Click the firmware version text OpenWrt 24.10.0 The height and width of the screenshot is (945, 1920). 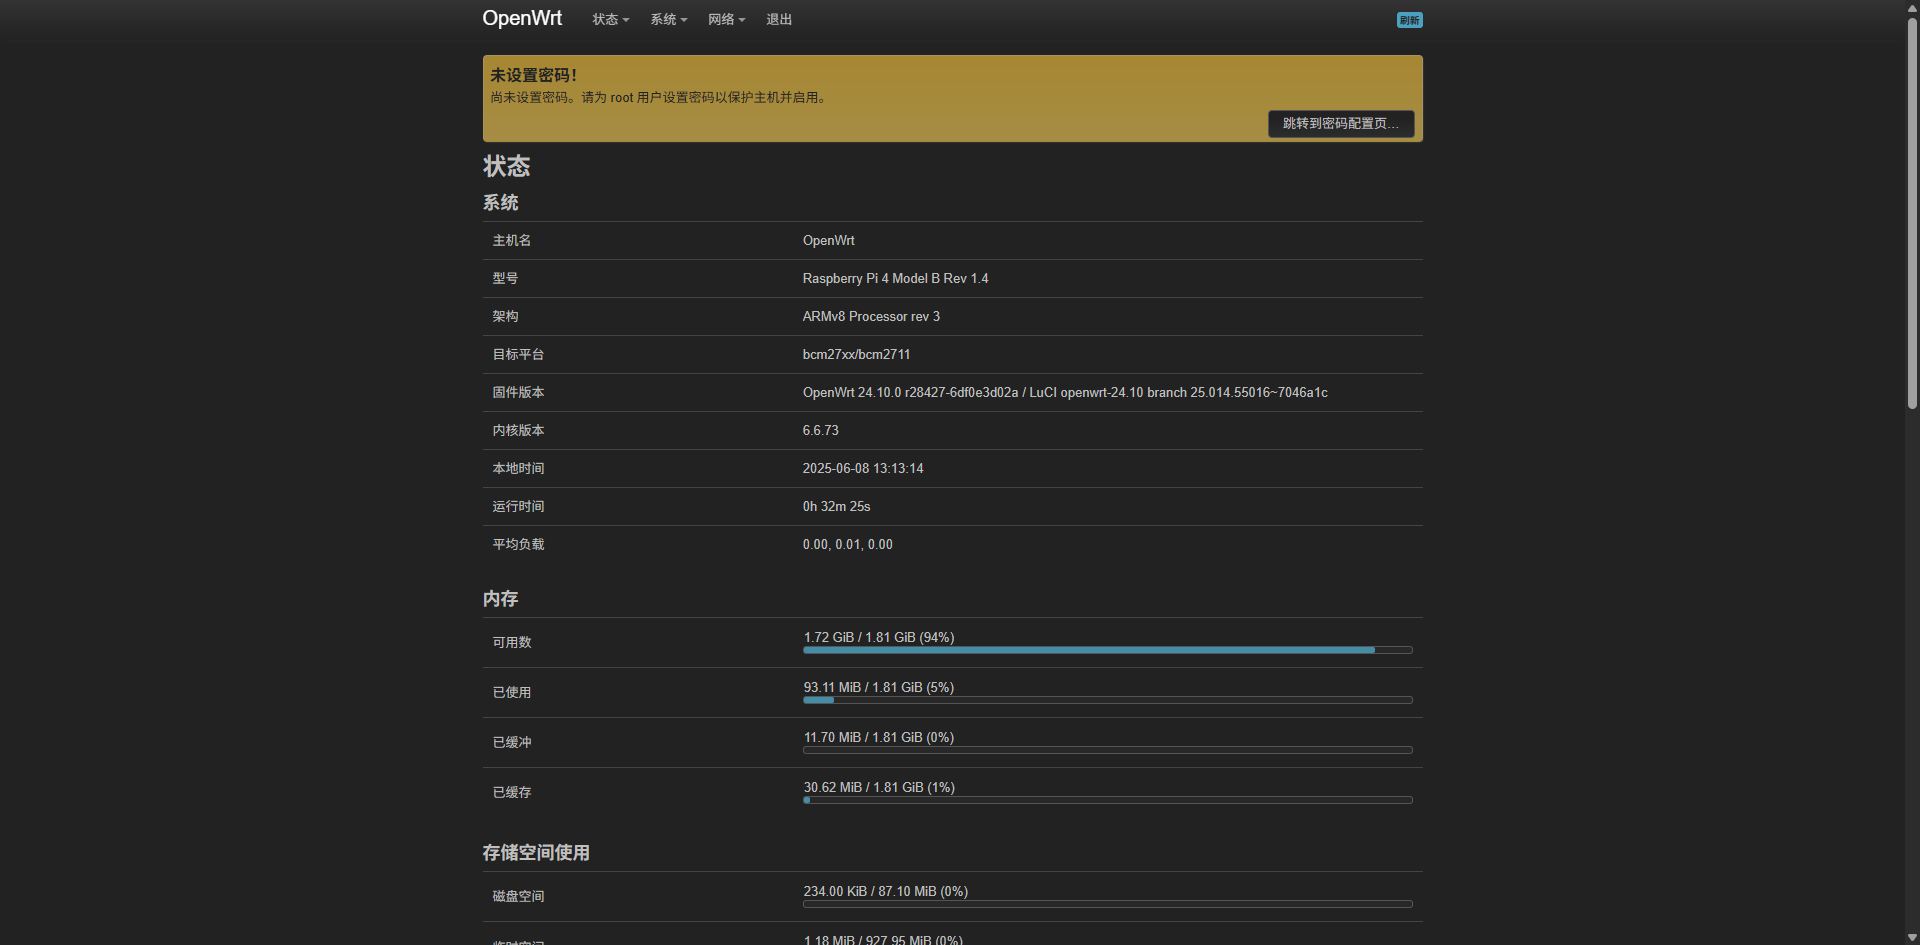click(850, 392)
